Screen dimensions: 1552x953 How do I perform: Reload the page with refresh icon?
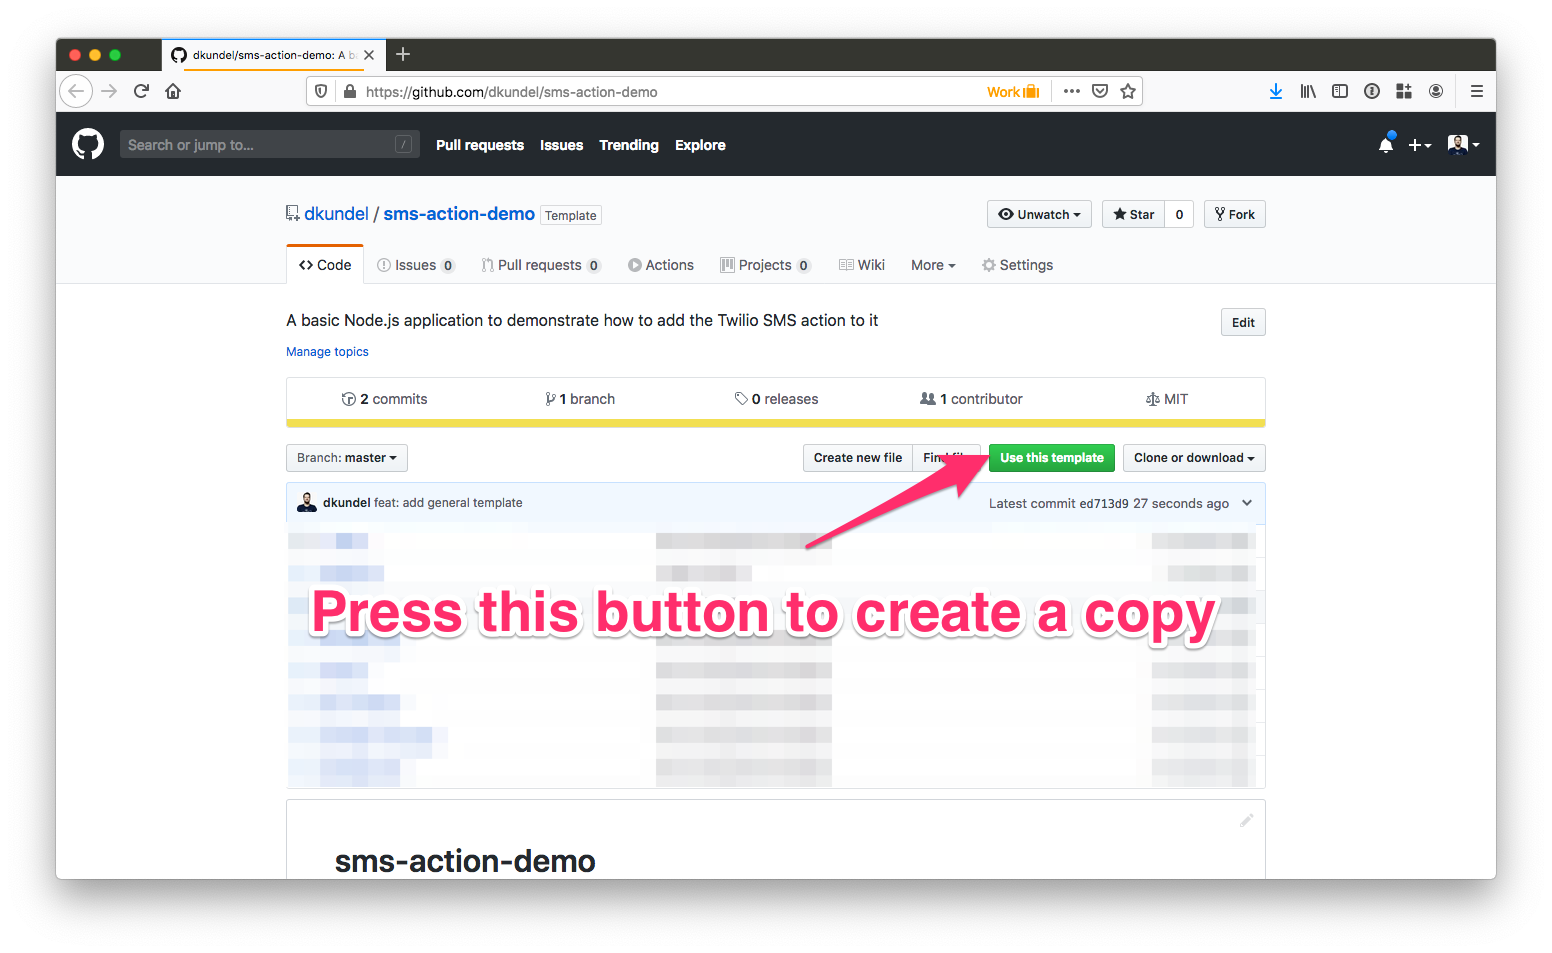(x=141, y=91)
